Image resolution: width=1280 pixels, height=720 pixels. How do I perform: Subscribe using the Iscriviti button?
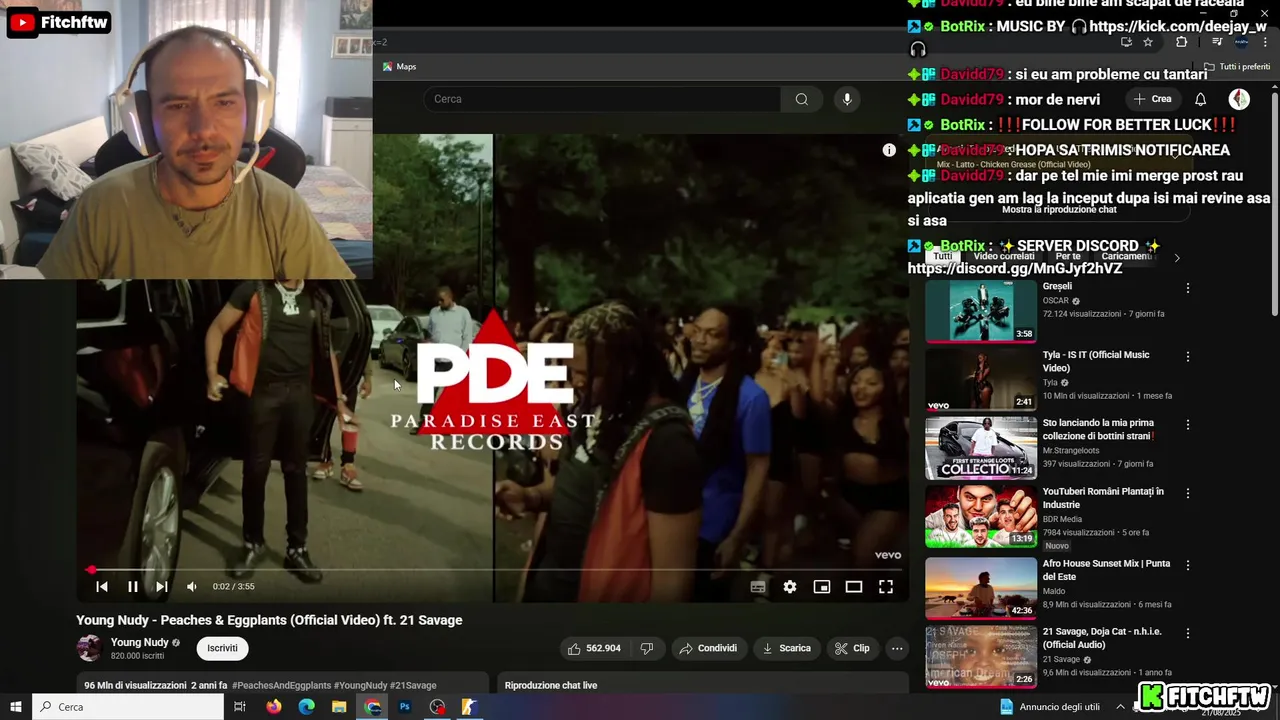click(222, 648)
